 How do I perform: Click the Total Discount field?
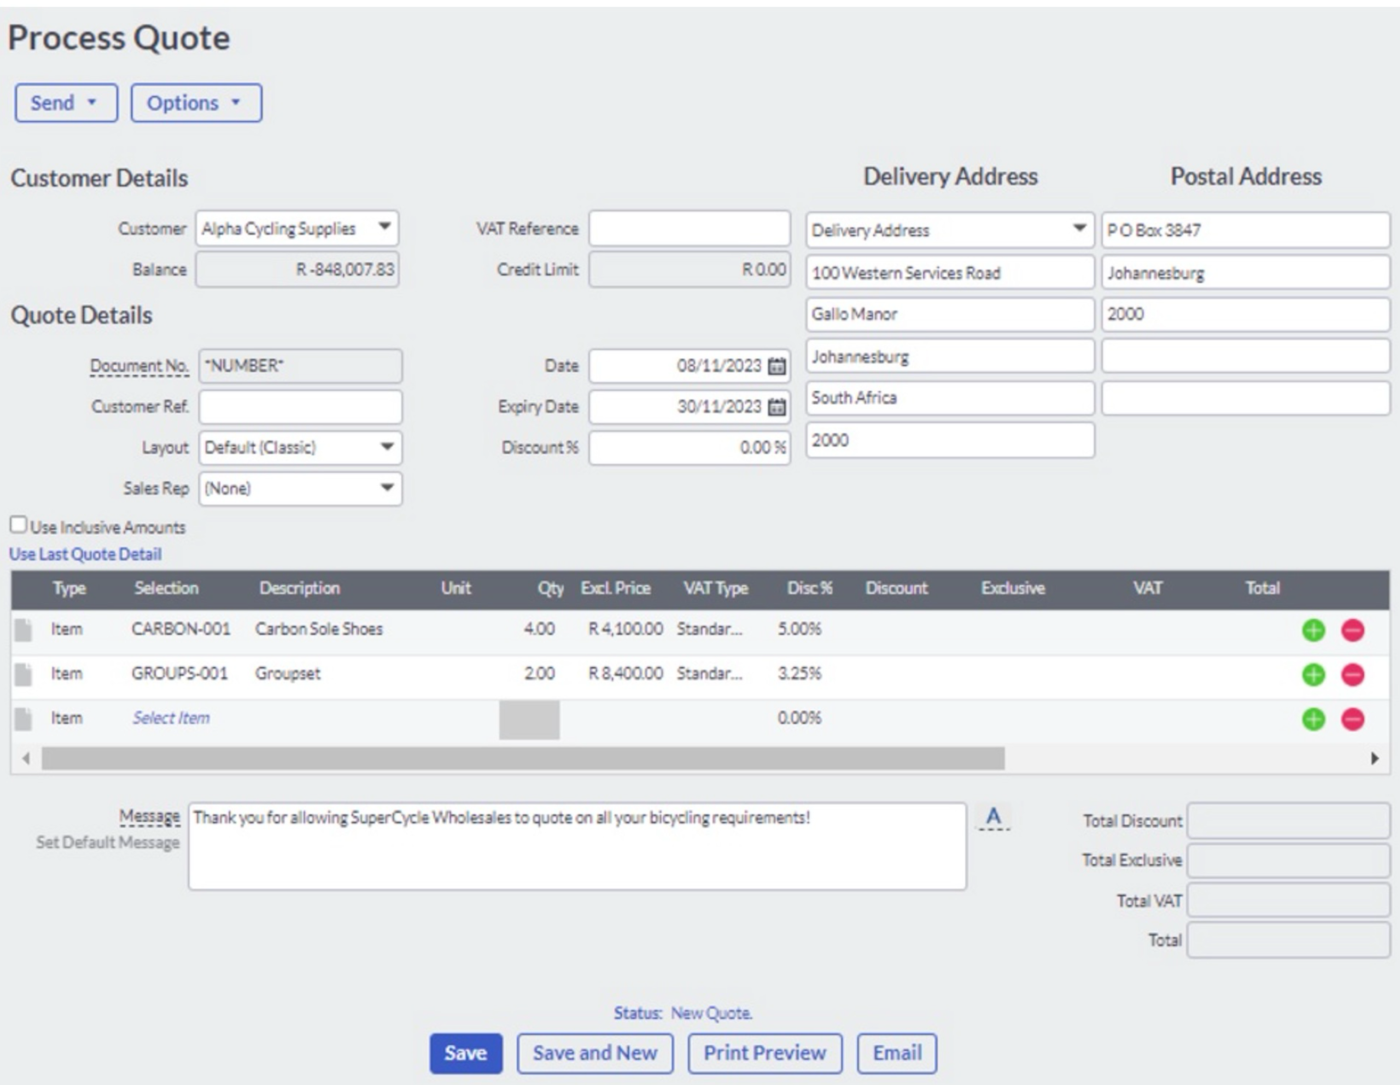[1288, 821]
